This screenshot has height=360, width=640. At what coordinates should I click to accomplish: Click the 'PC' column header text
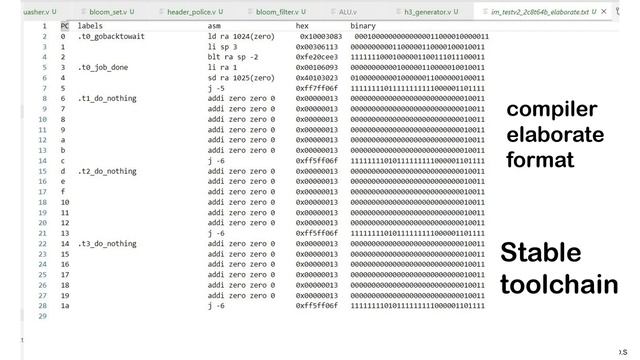click(64, 26)
